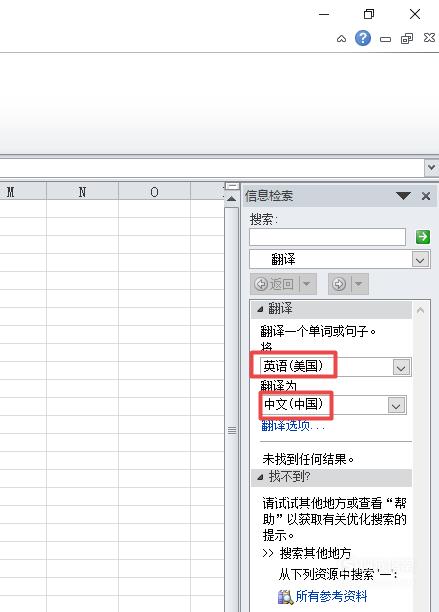Viewport: 439px width, 612px height.
Task: Click the 翻译一个单词或句子 description text
Action: [318, 331]
